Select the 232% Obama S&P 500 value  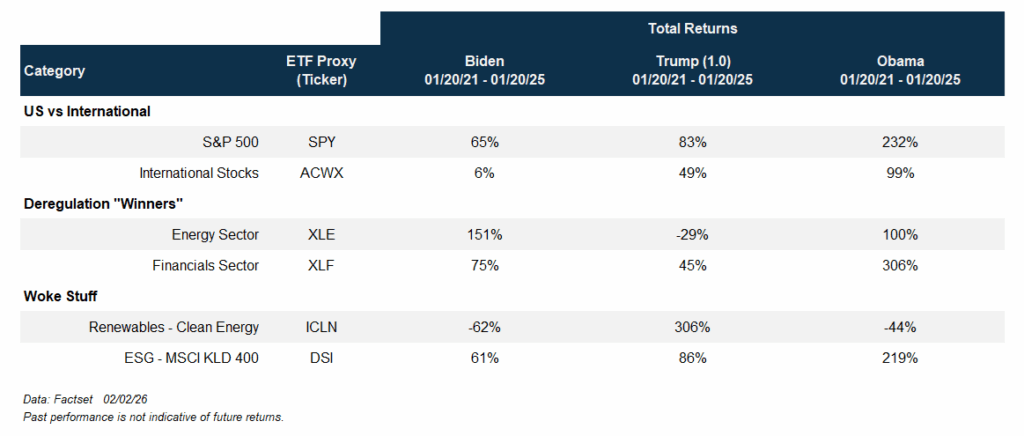pyautogui.click(x=900, y=142)
